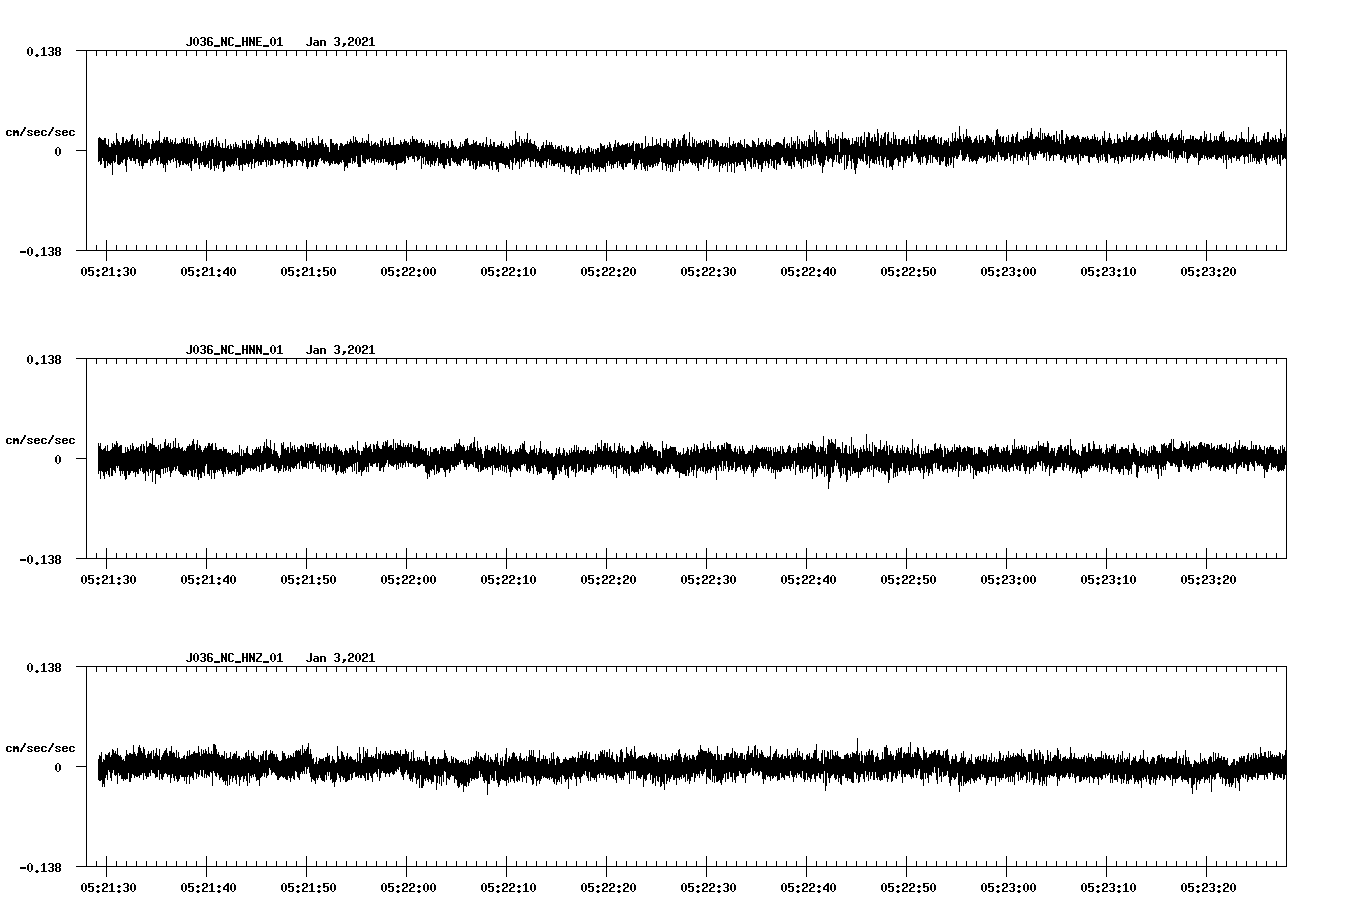Screen dimensions: 1358x924
Task: Click the middle of the HNE waveform trace
Action: 690,152
